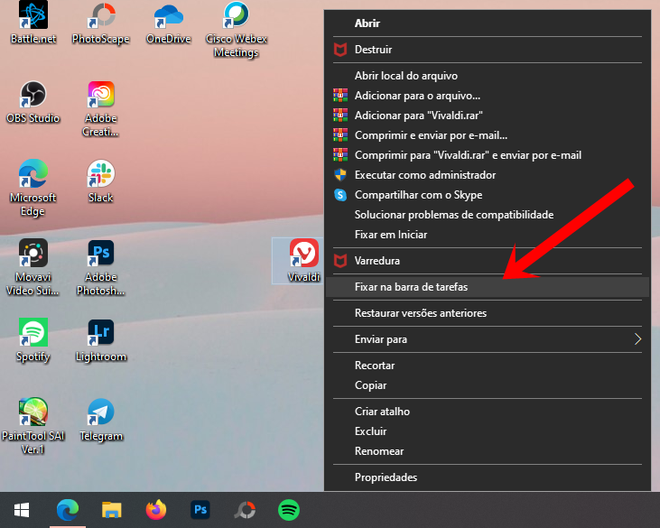Select McAfee Destruir menu entry
This screenshot has width=660, height=528.
[x=487, y=50]
